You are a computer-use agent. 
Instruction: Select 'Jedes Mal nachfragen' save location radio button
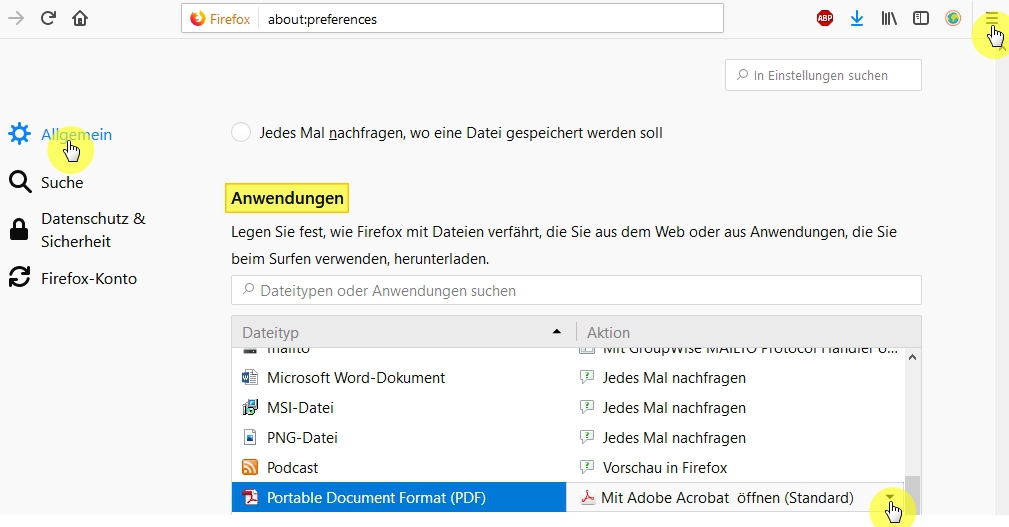click(x=241, y=132)
